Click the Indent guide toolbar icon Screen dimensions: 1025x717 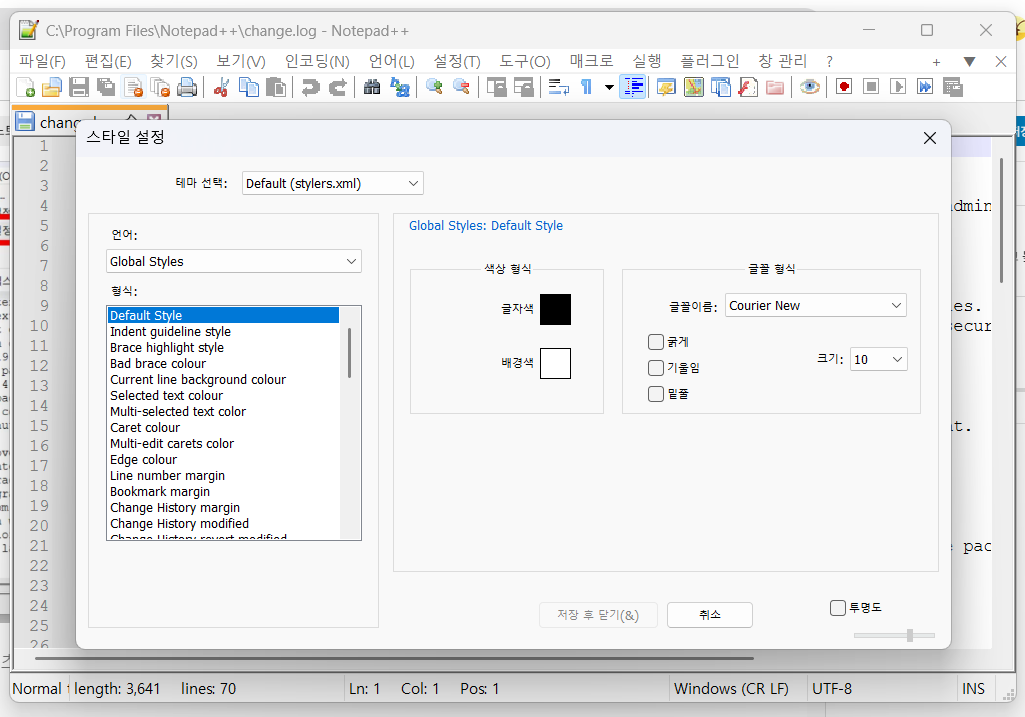[x=633, y=87]
